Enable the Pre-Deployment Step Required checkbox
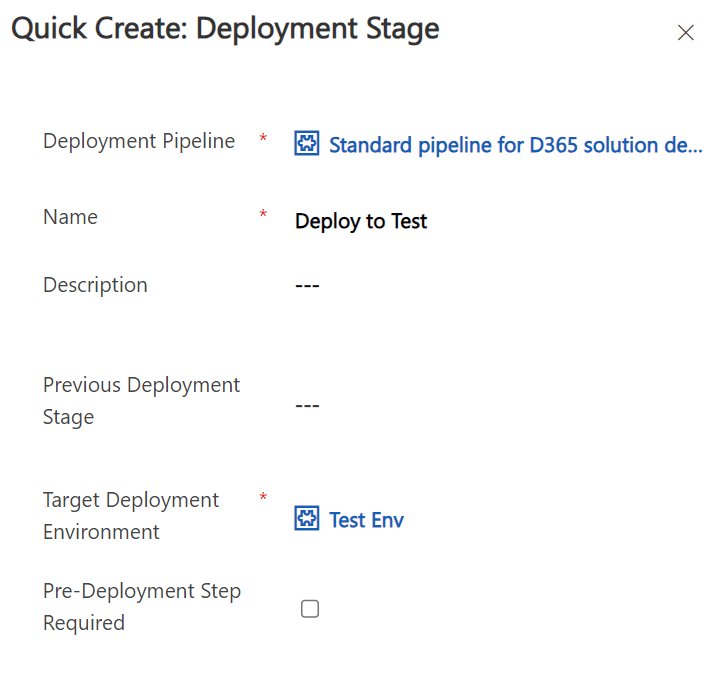 click(x=310, y=609)
